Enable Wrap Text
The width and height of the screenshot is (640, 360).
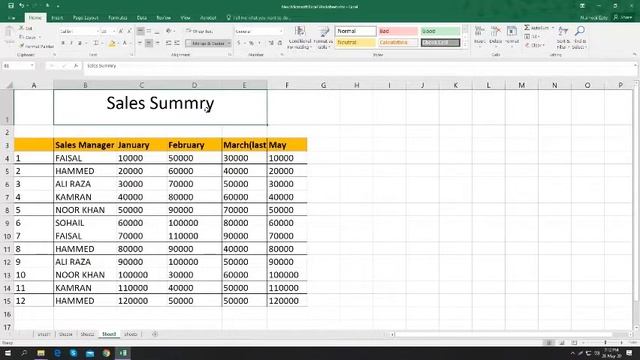coord(200,31)
